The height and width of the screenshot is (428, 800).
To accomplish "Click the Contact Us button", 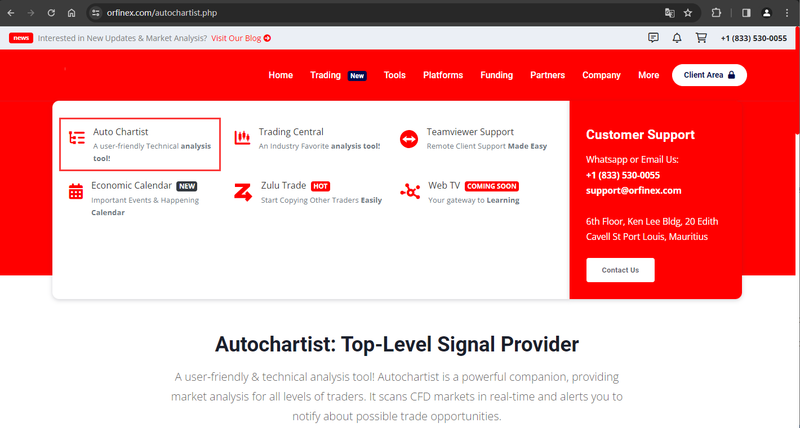I will point(620,270).
